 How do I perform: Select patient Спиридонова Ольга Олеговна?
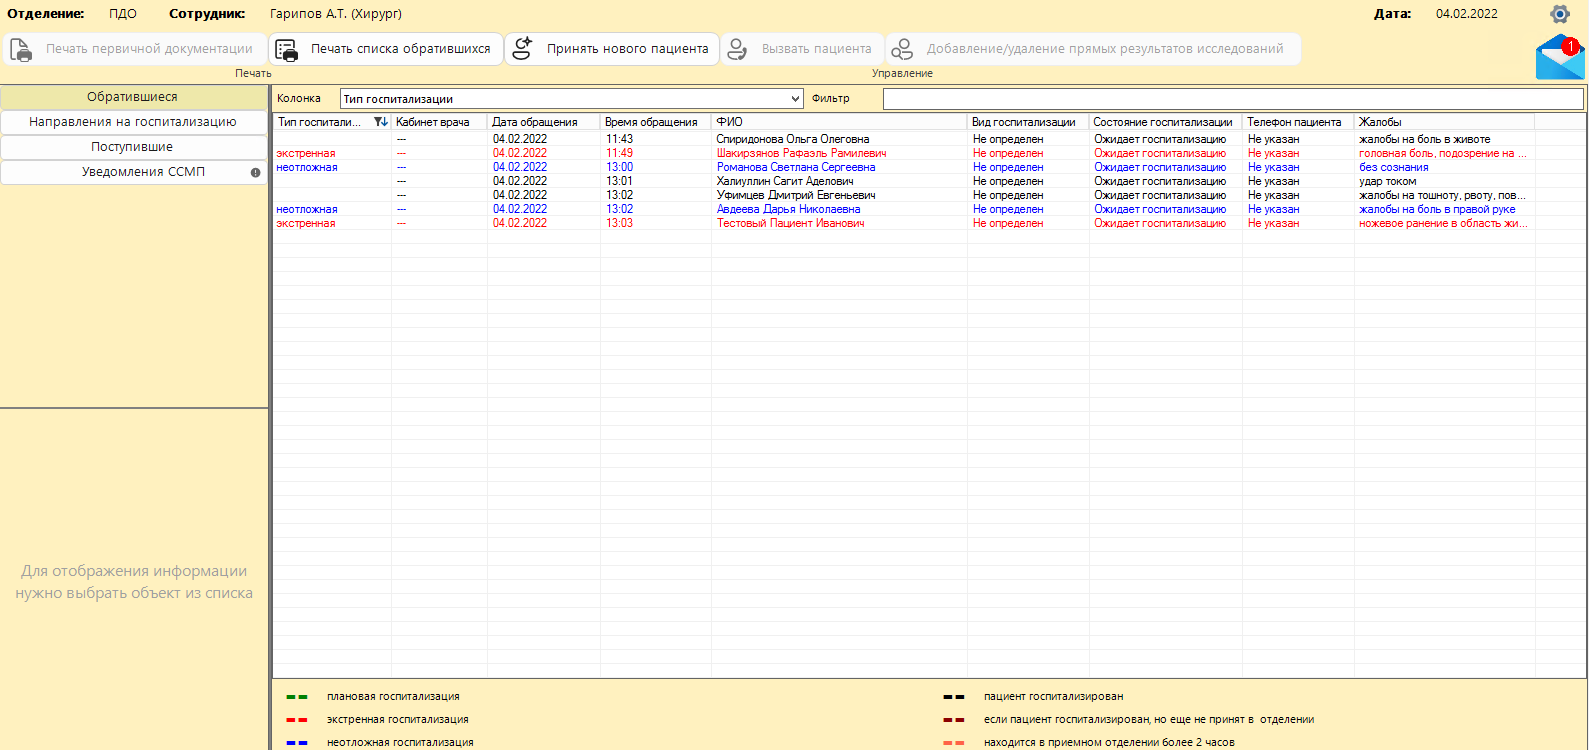[792, 139]
